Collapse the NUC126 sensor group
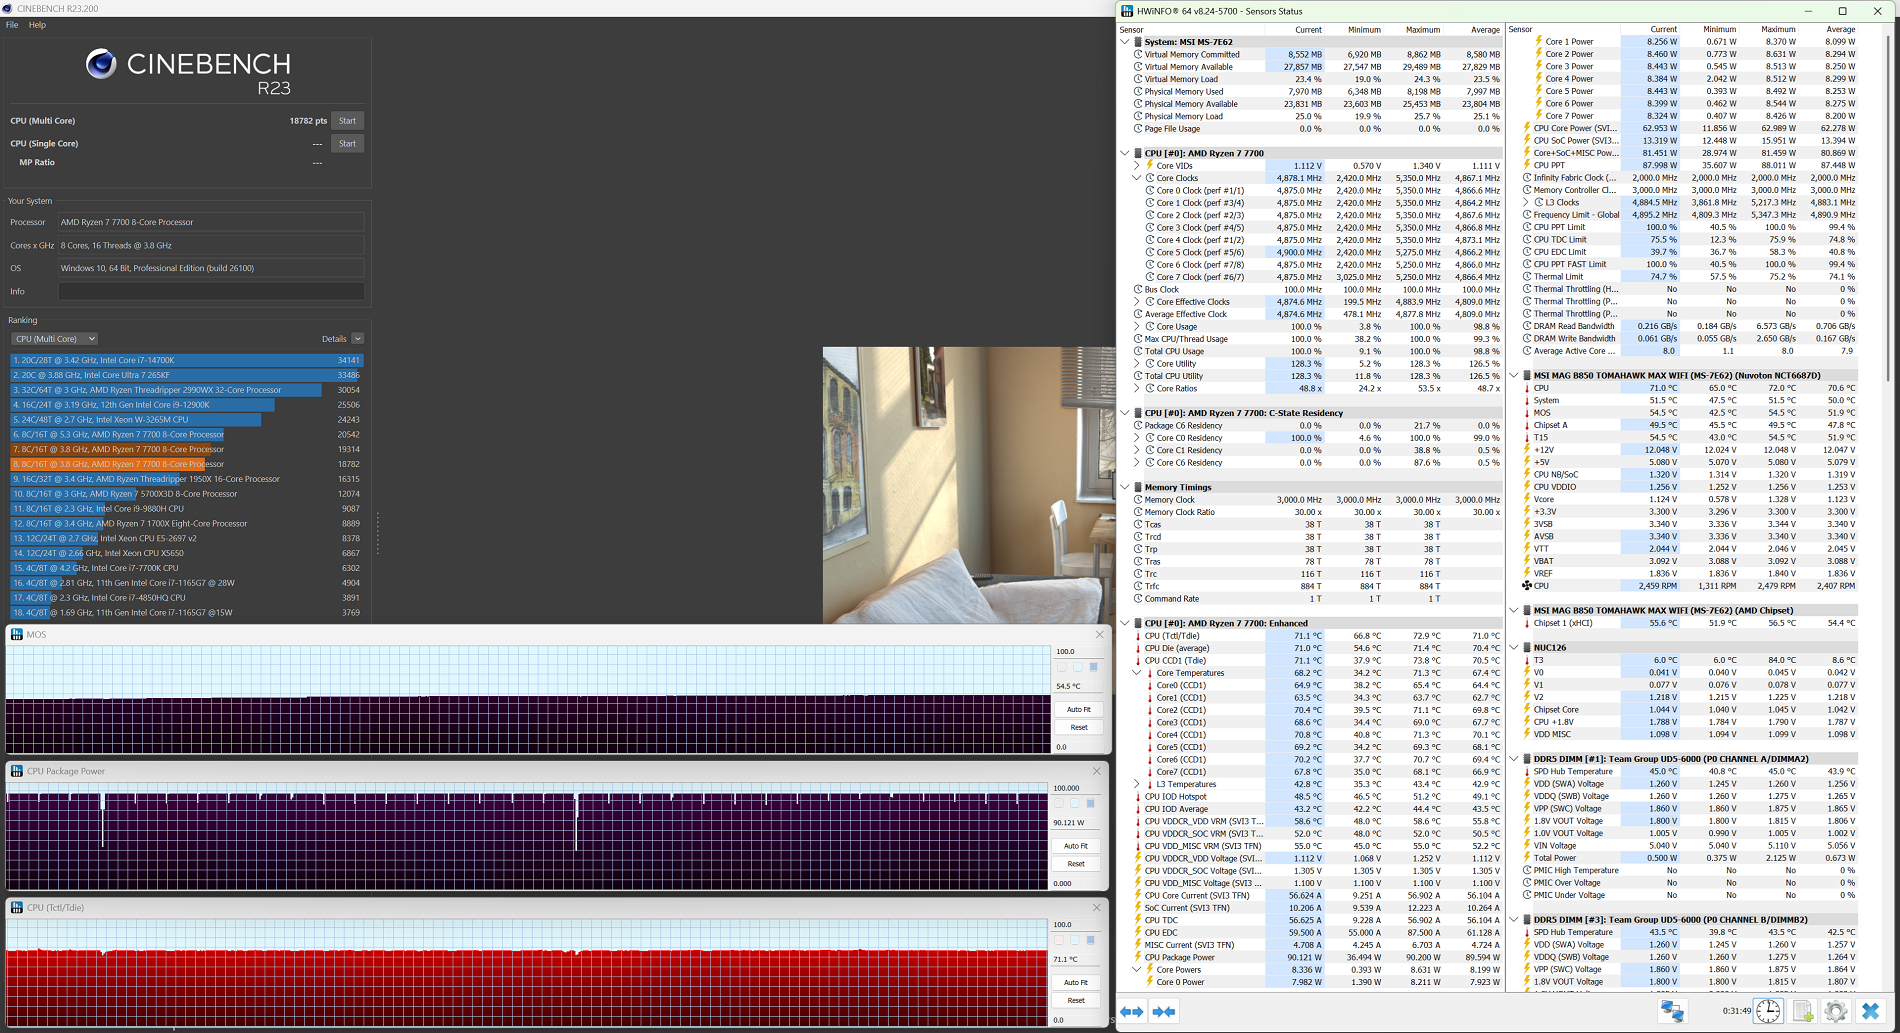This screenshot has height=1033, width=1900. tap(1514, 648)
